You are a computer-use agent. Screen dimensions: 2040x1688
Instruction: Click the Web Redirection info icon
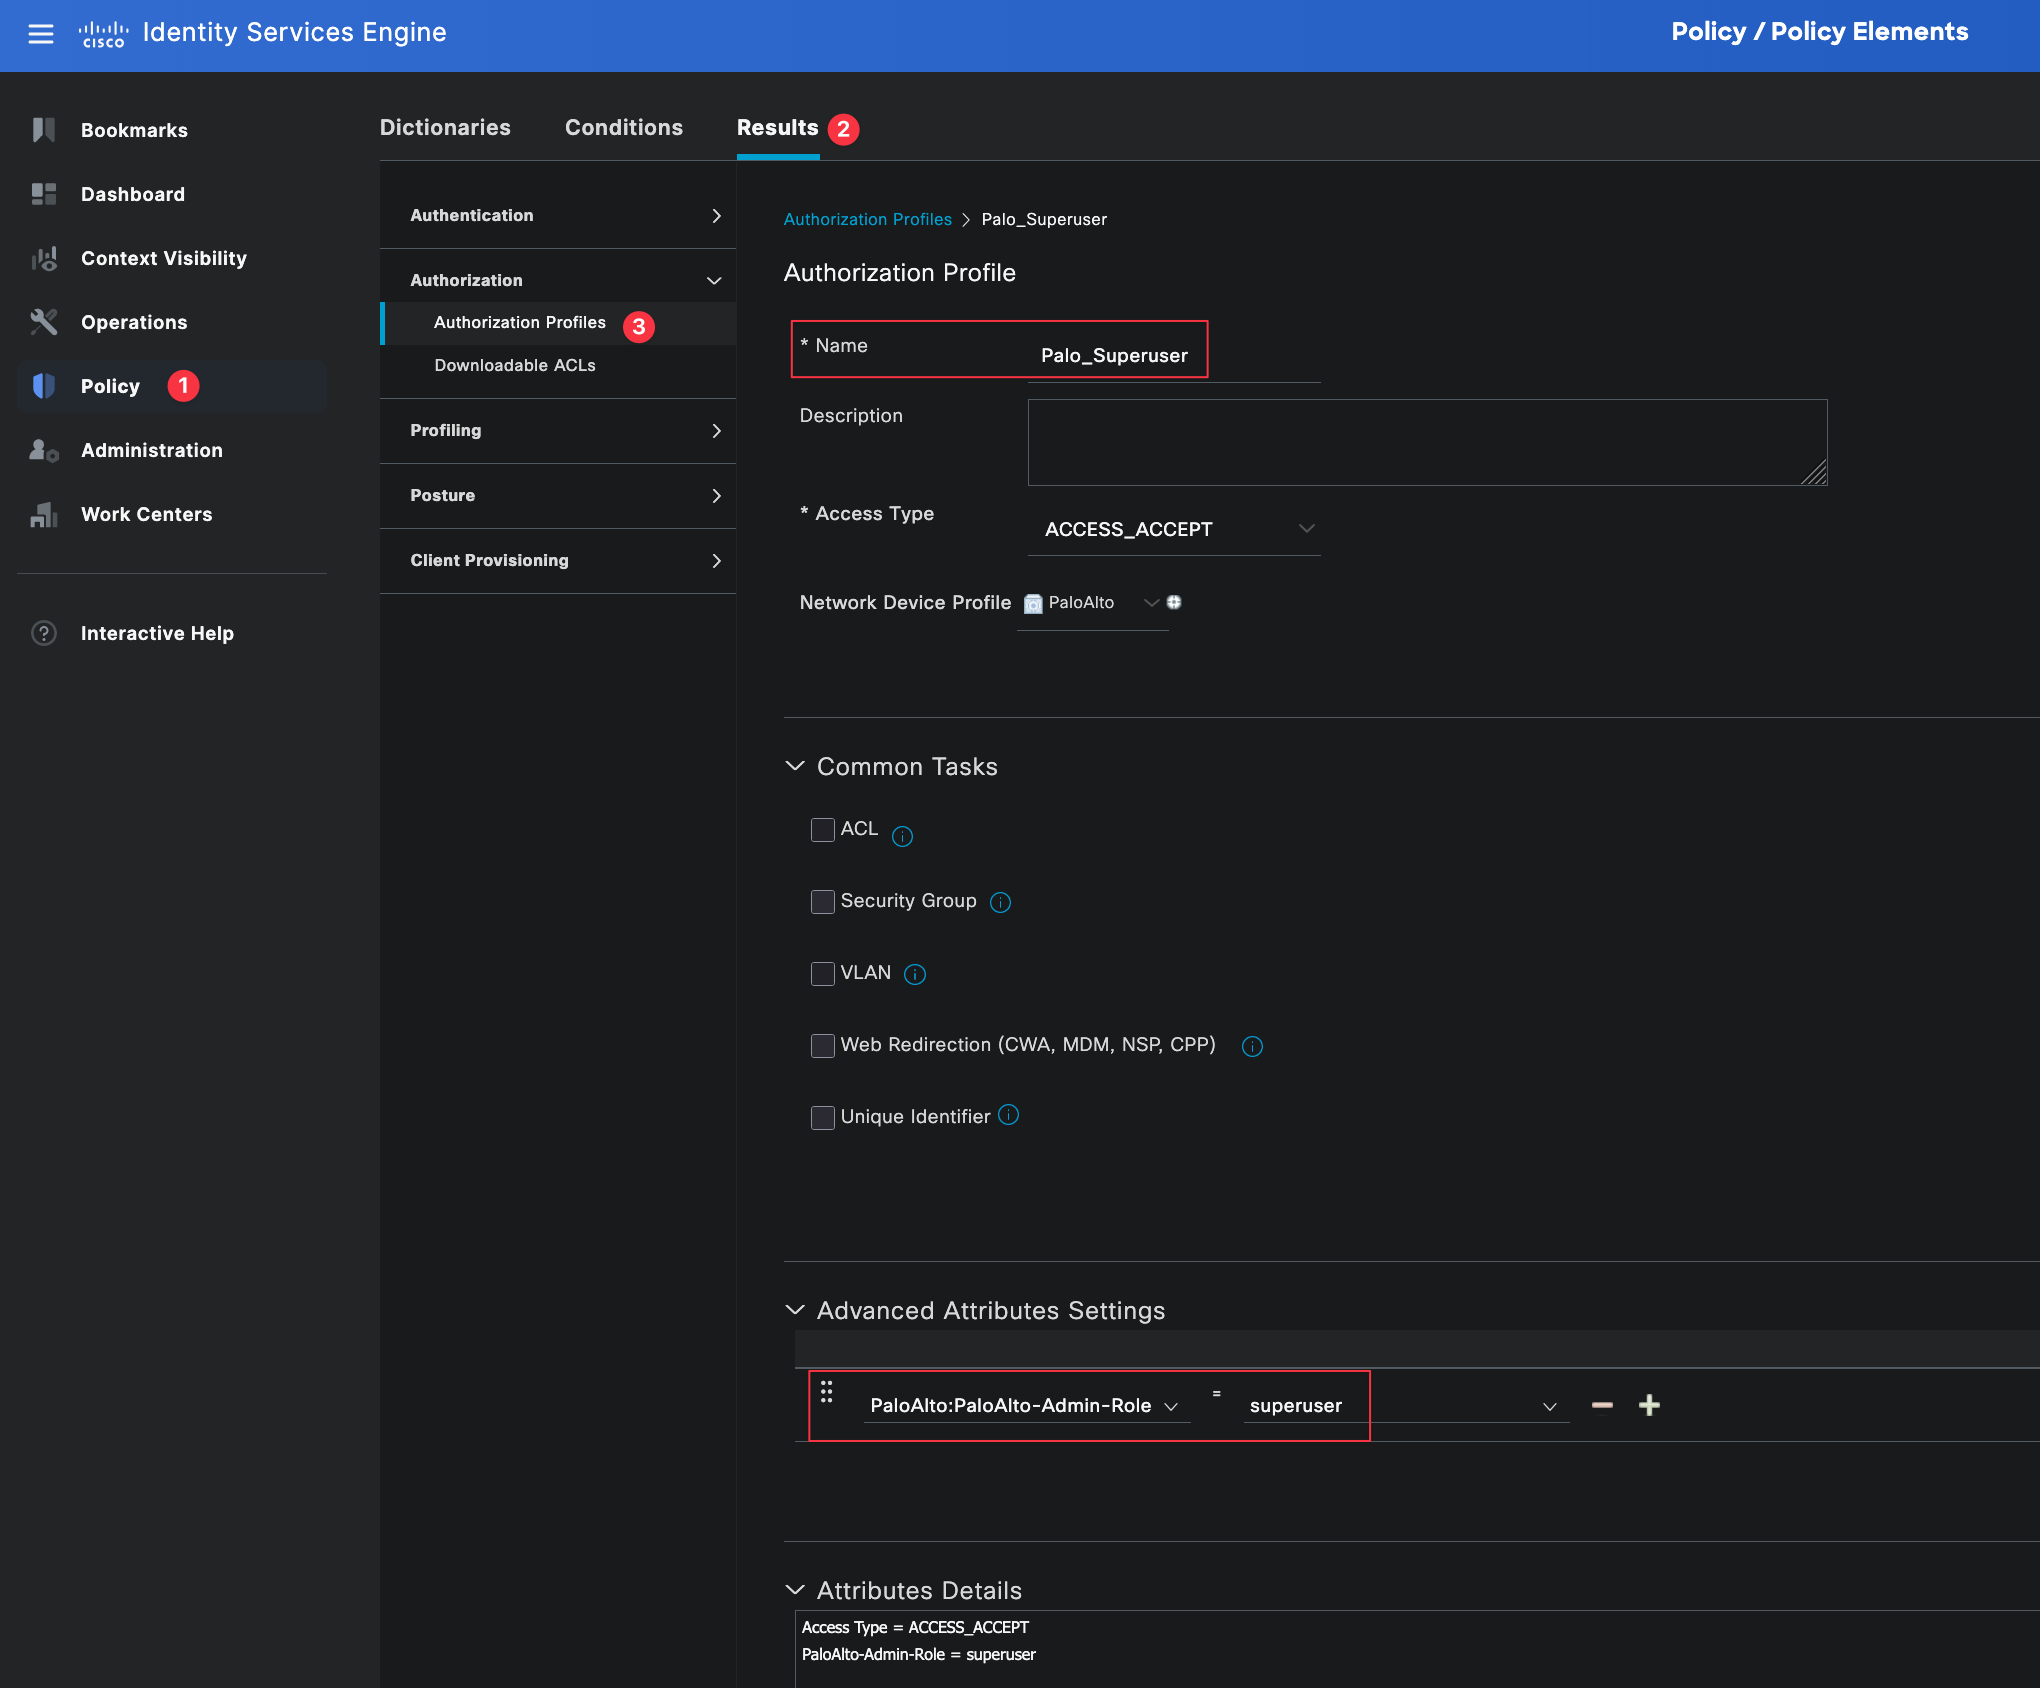click(x=1252, y=1046)
